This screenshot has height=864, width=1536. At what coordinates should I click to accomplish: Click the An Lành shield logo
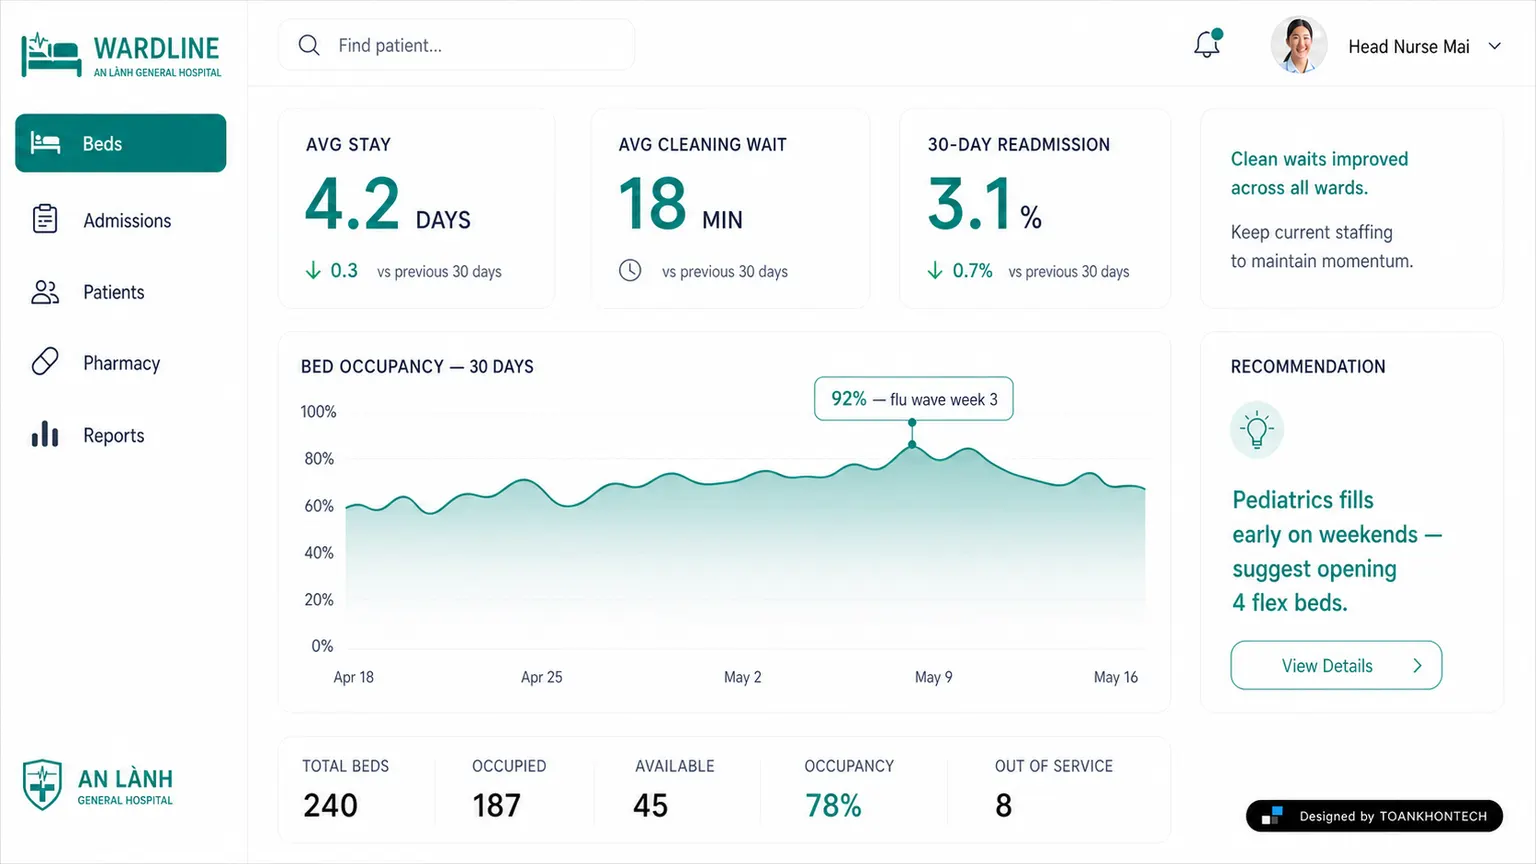point(42,785)
